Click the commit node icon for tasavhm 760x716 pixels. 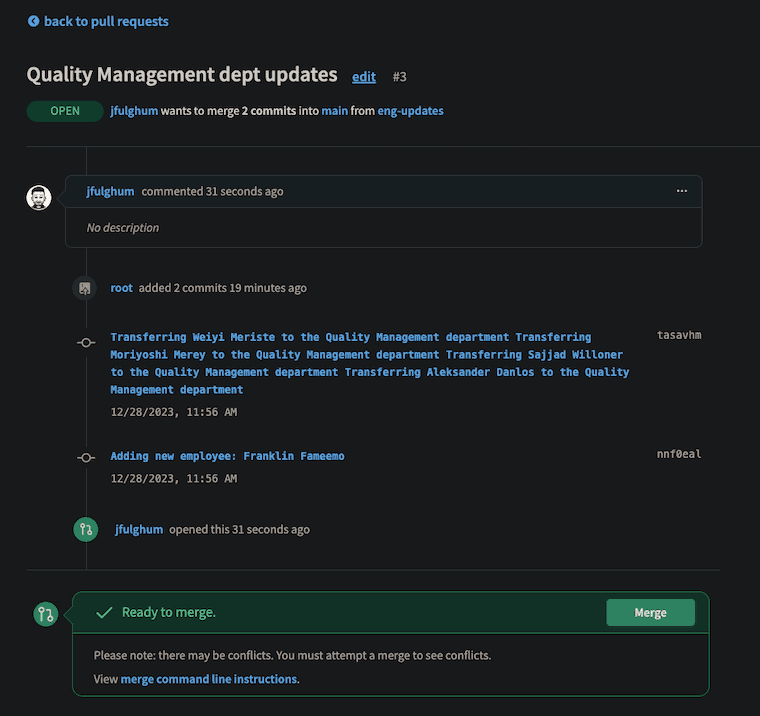(86, 343)
